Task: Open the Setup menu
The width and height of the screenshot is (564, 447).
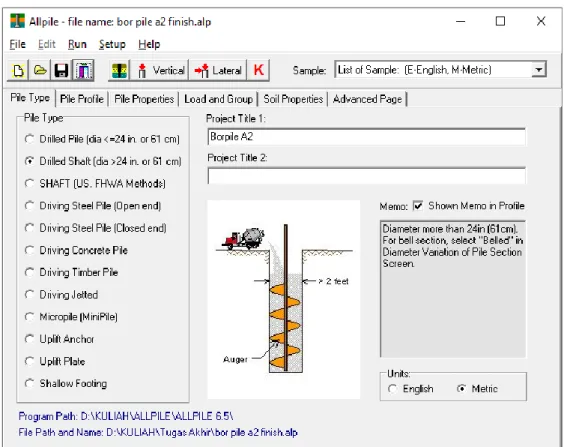Action: click(x=112, y=44)
